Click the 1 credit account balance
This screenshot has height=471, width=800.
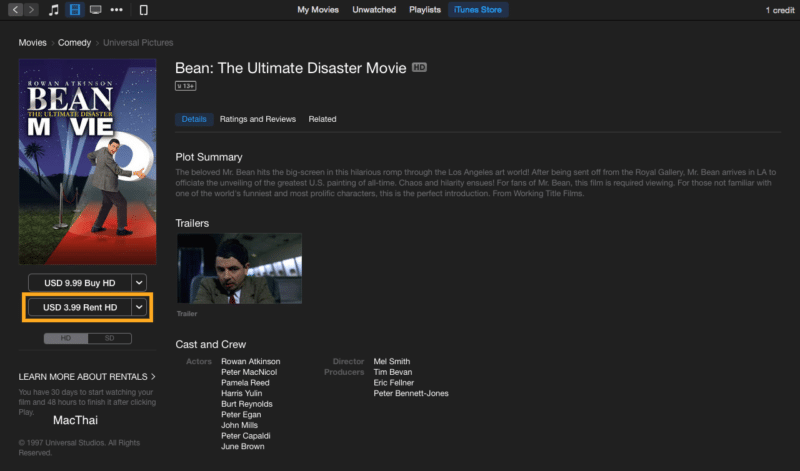780,10
